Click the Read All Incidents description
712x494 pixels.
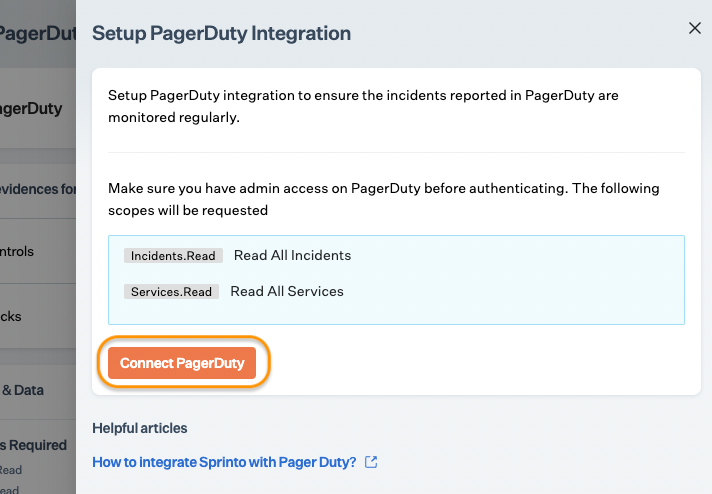click(292, 255)
